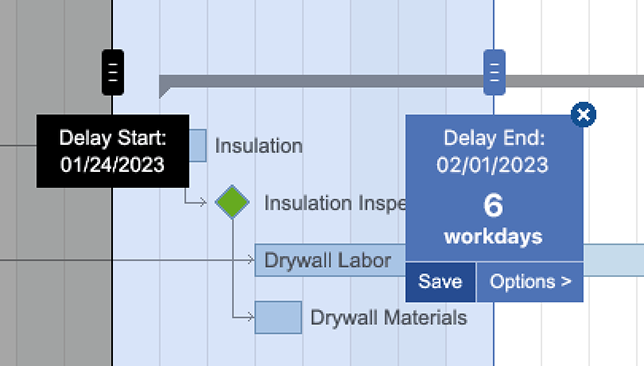Click the black Delay Start drag handle

(x=113, y=72)
